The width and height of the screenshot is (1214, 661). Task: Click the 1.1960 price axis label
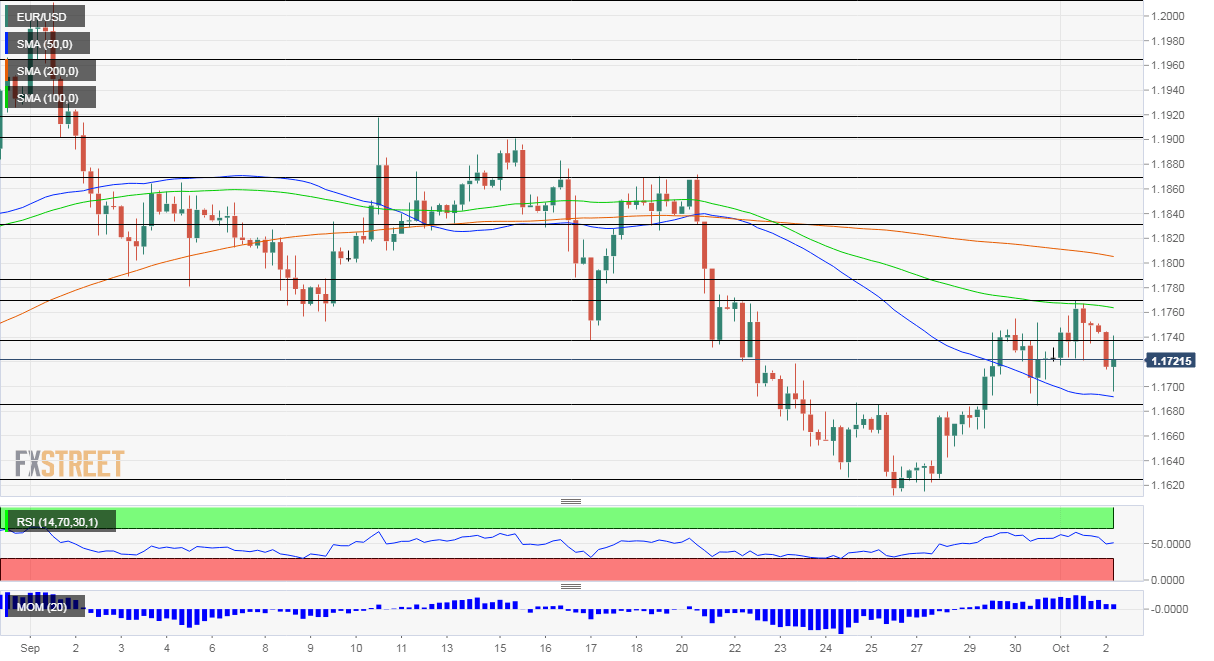tap(1168, 65)
